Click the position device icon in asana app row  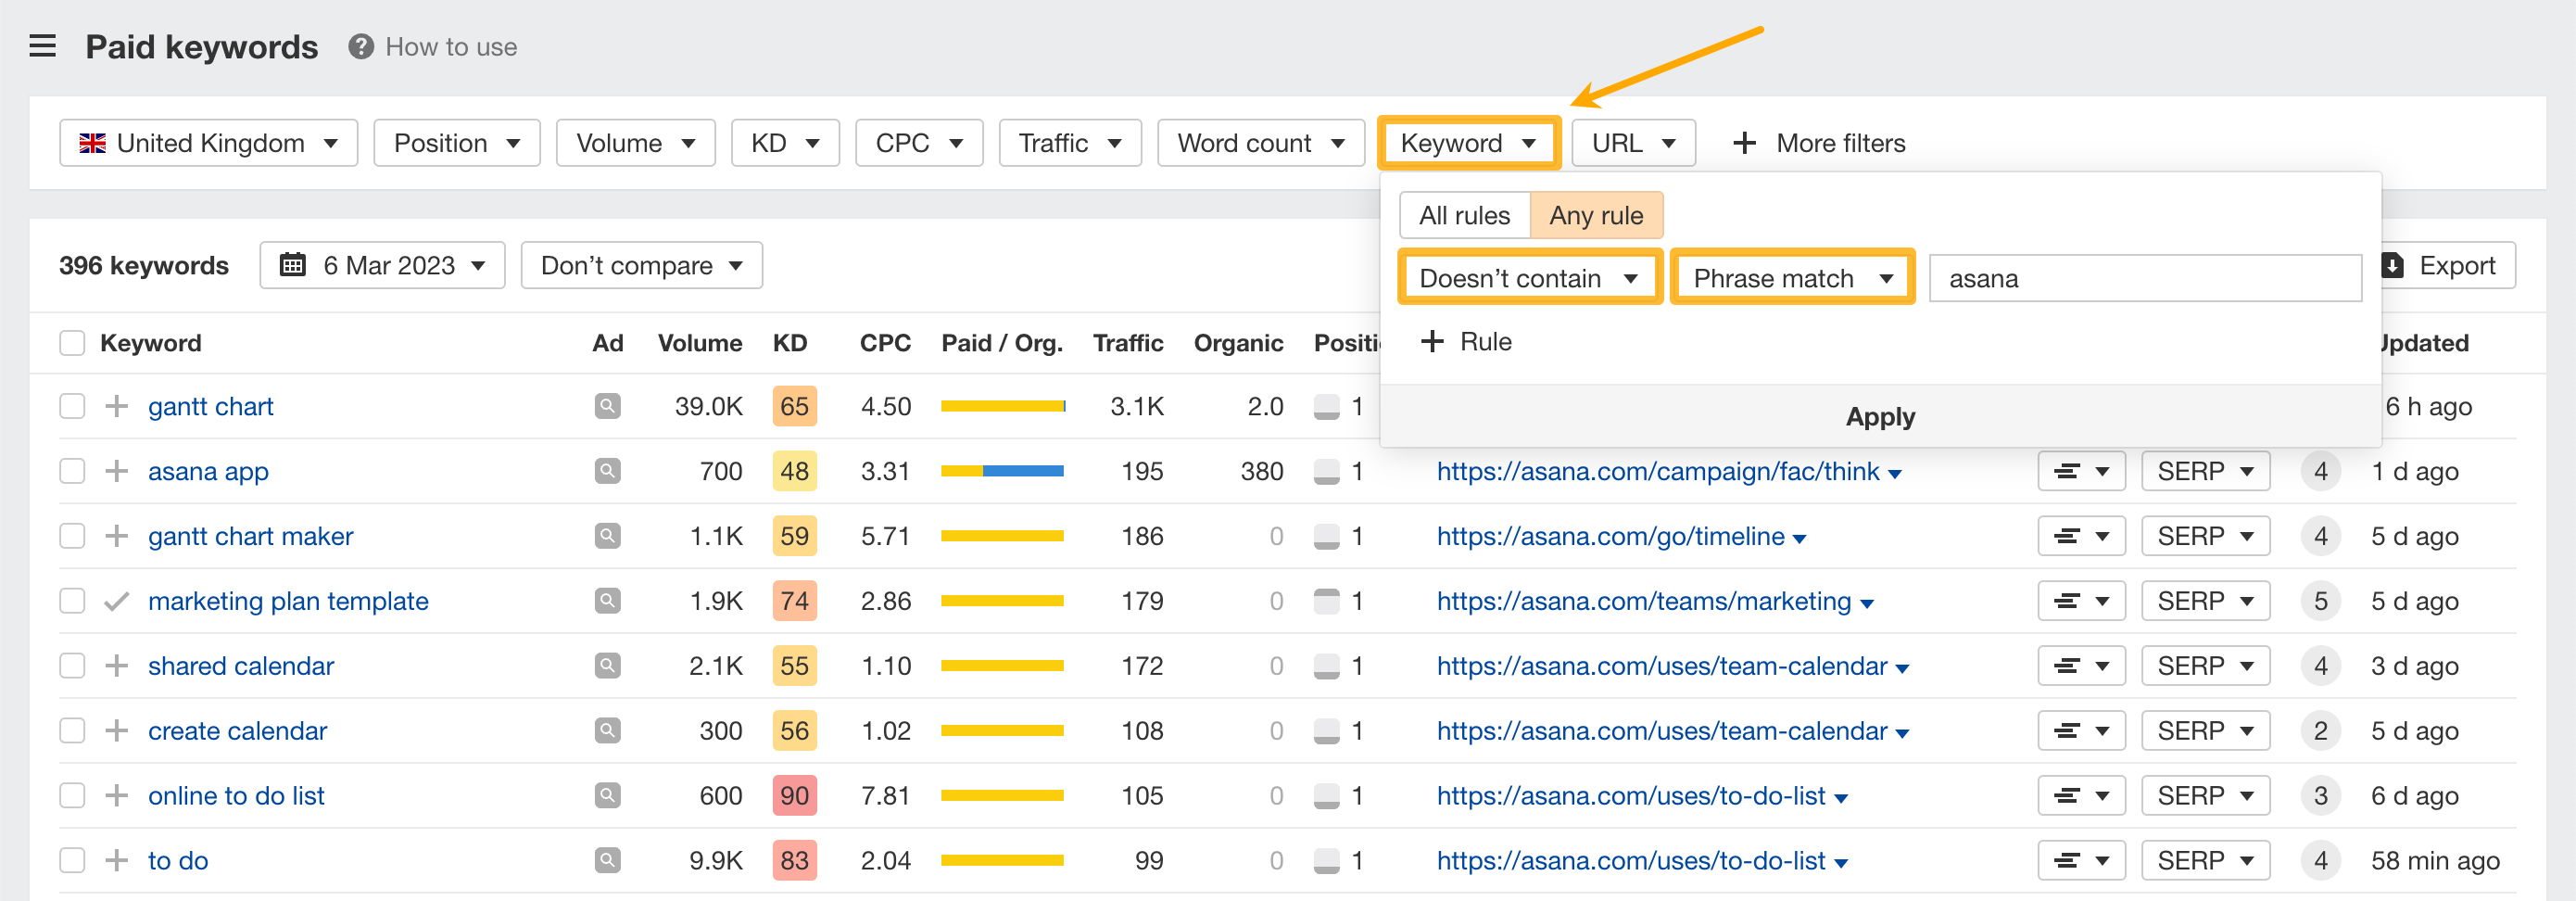tap(1327, 471)
